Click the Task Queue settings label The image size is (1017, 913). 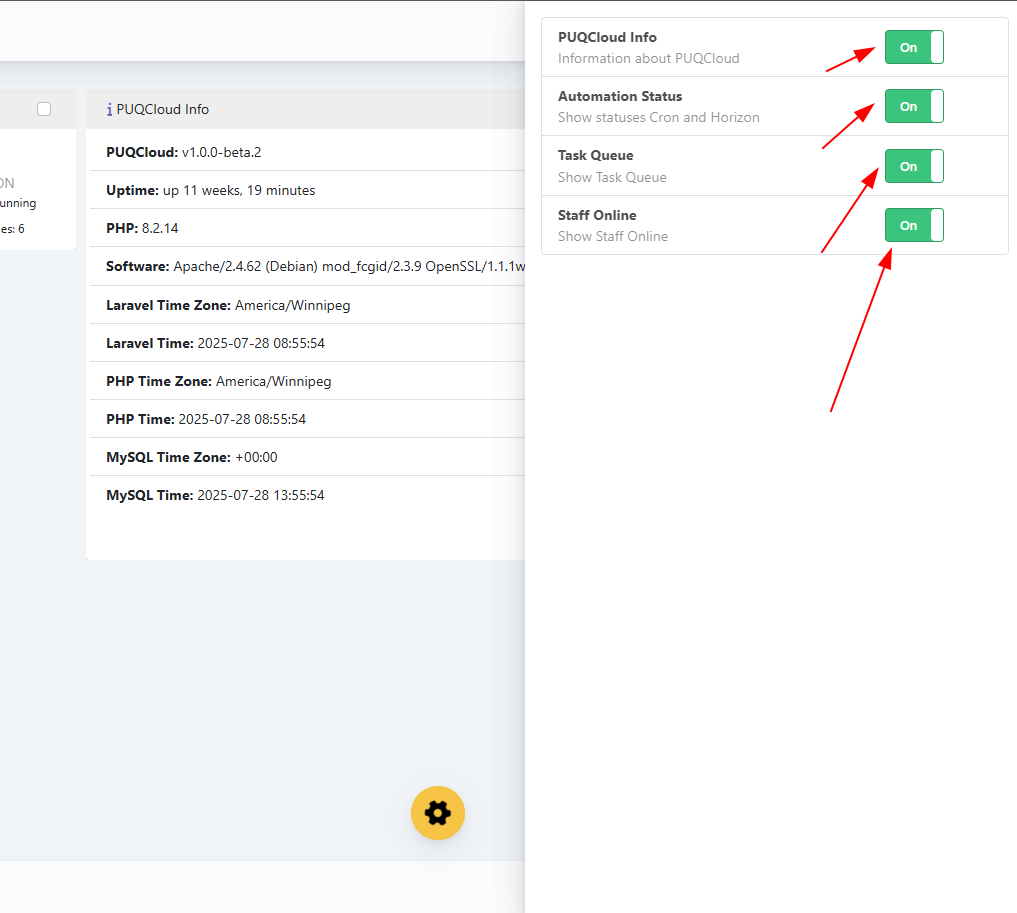click(595, 156)
